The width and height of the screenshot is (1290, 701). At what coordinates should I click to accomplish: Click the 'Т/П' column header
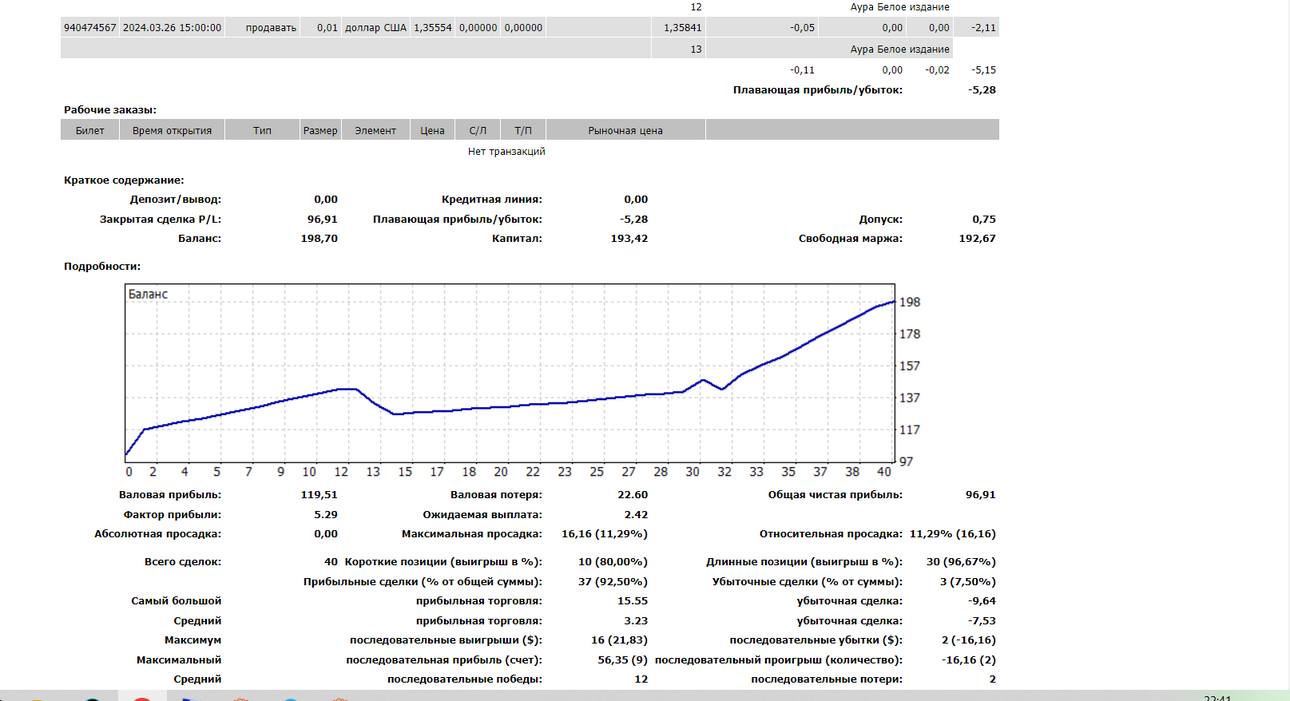pos(524,130)
